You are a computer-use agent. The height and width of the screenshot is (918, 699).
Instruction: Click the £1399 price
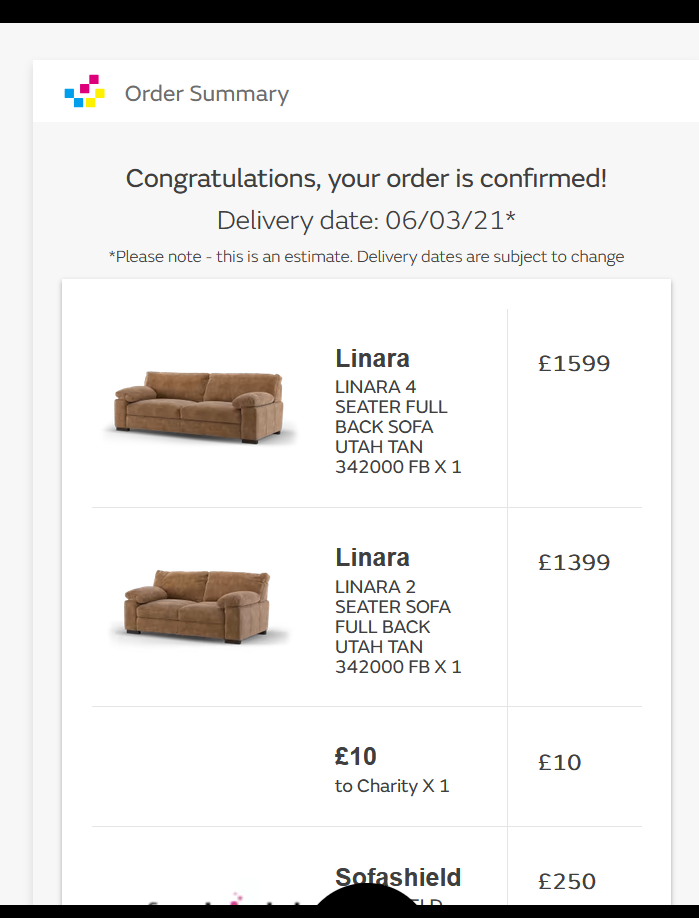click(574, 563)
